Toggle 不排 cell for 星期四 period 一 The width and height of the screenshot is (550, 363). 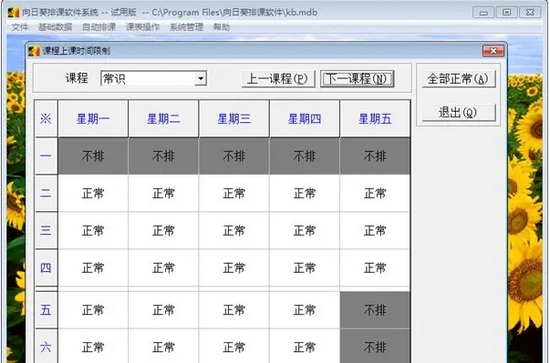point(304,156)
